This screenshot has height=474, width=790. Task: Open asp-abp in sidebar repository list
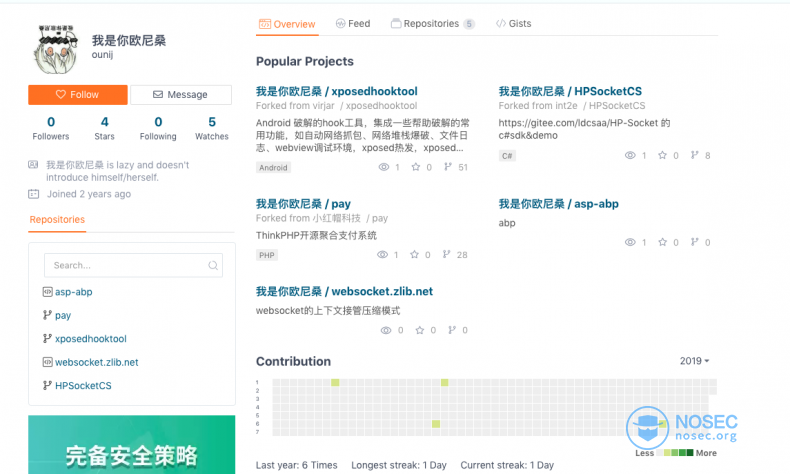point(74,292)
